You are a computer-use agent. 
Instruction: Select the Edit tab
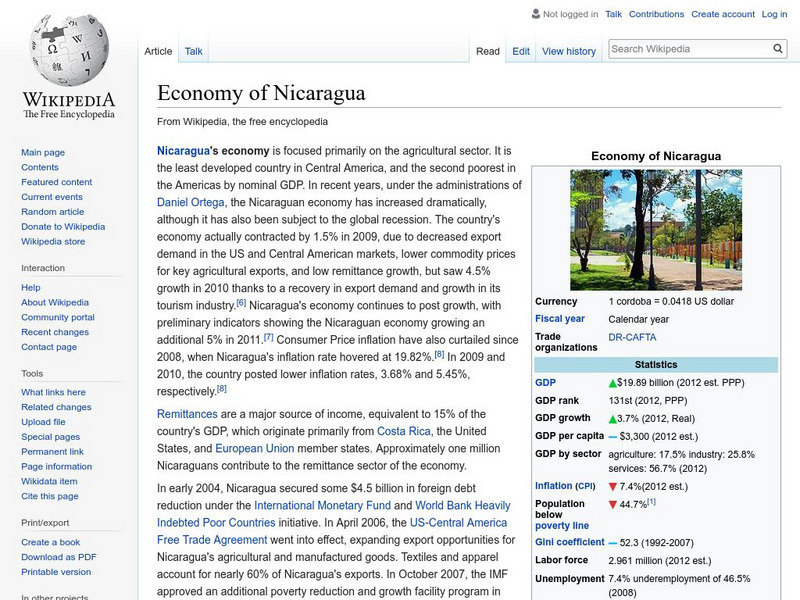coord(519,51)
